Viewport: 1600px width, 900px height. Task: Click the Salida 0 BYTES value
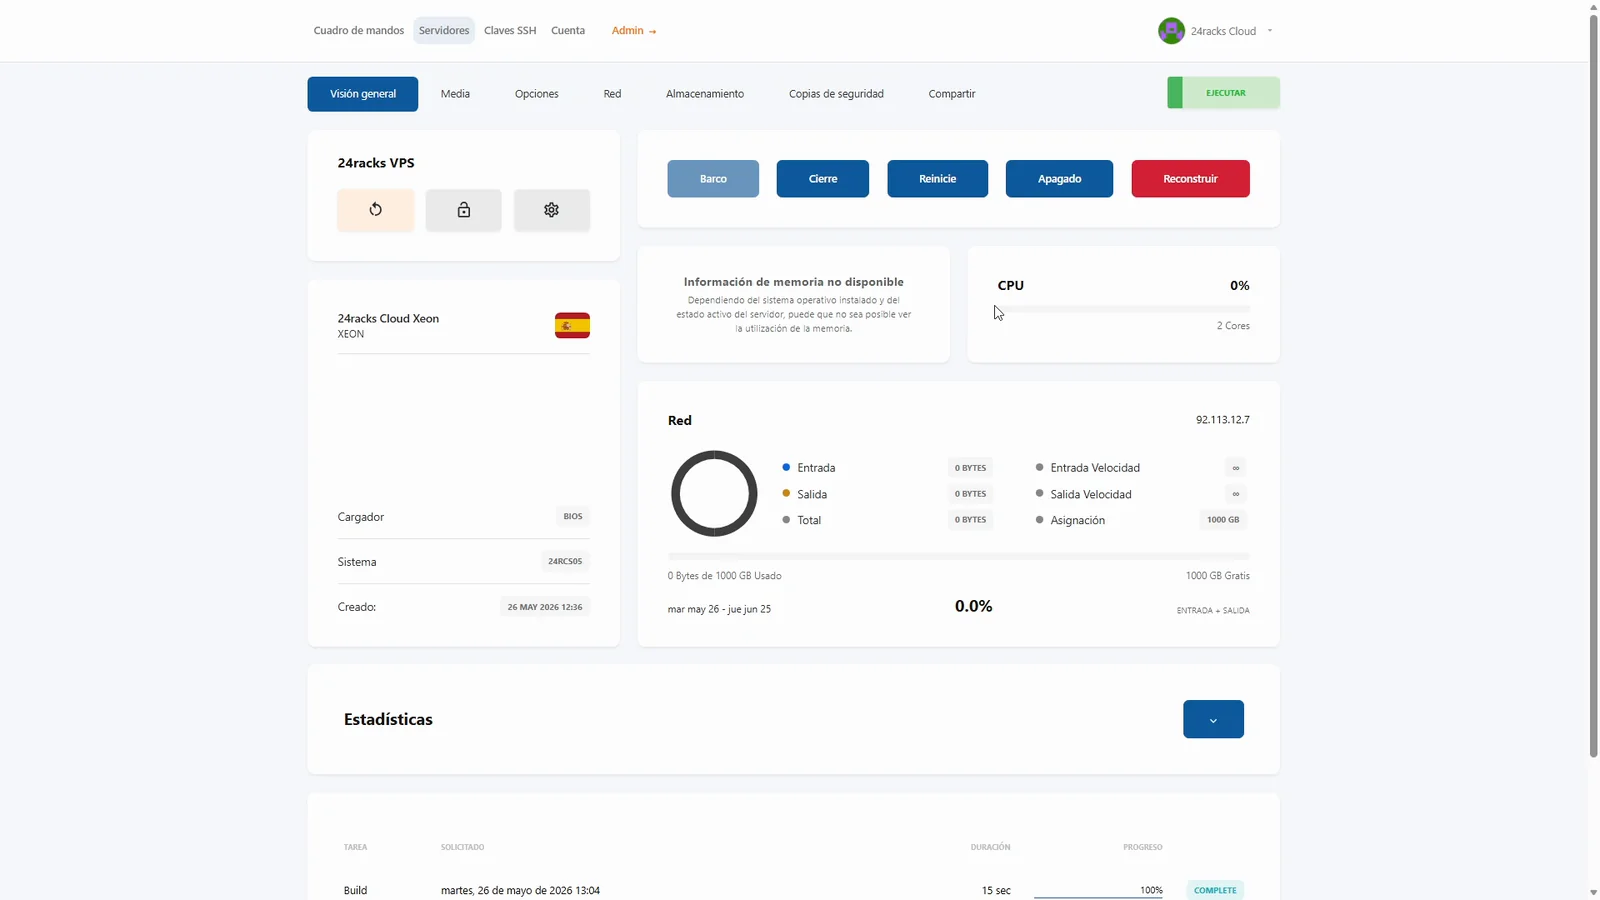pos(970,494)
